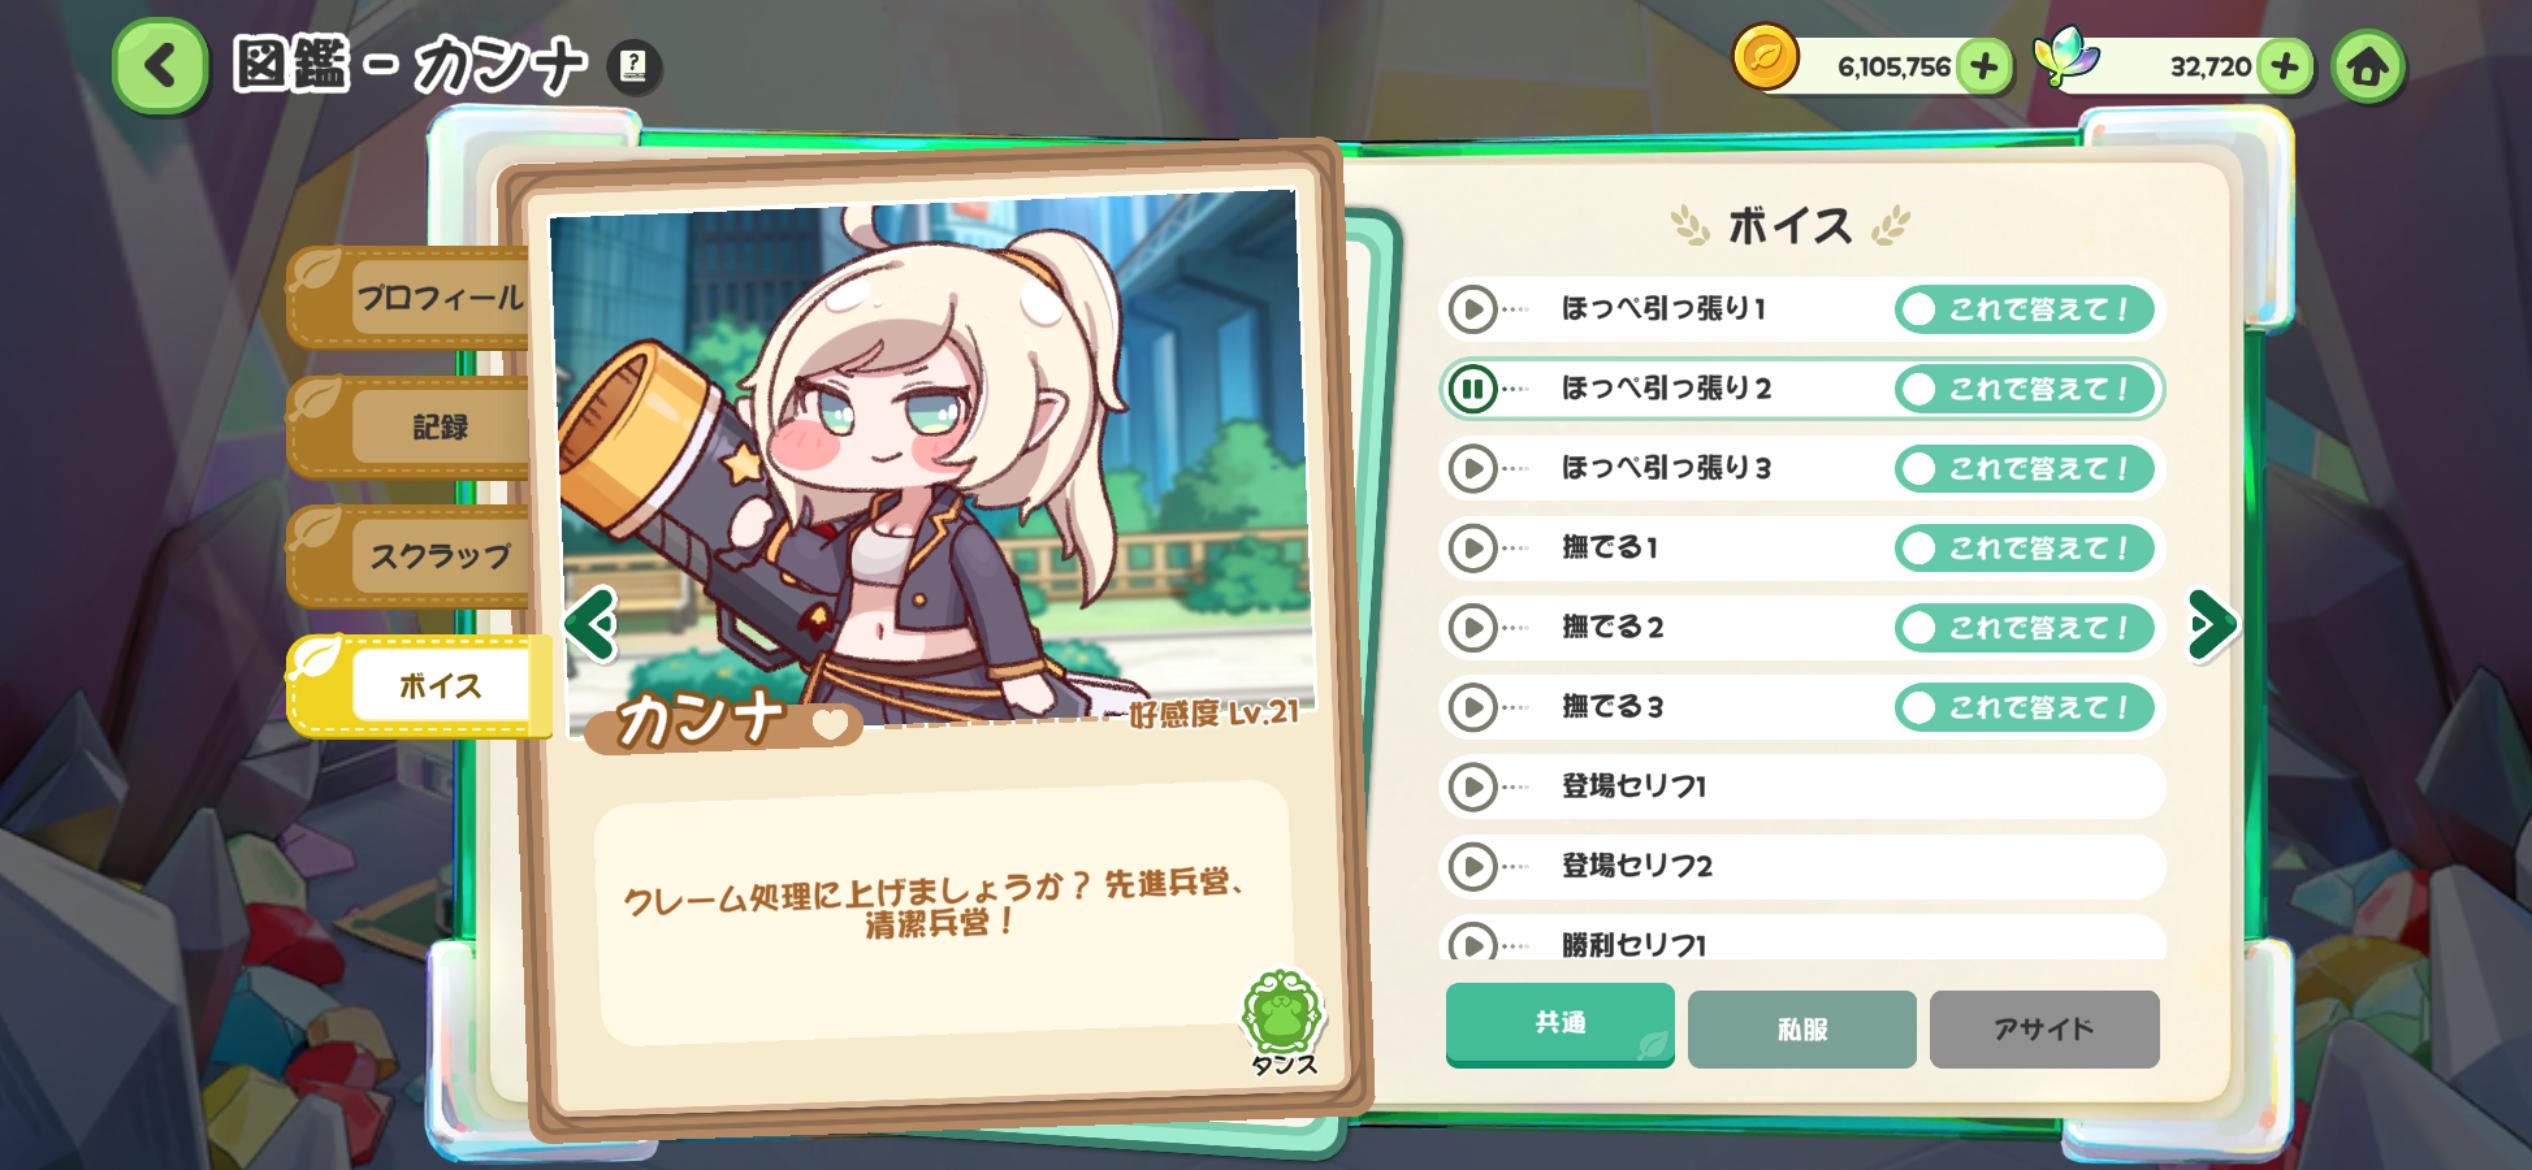Tap the heart next to カンナ name
The width and height of the screenshot is (2532, 1170).
(x=829, y=724)
